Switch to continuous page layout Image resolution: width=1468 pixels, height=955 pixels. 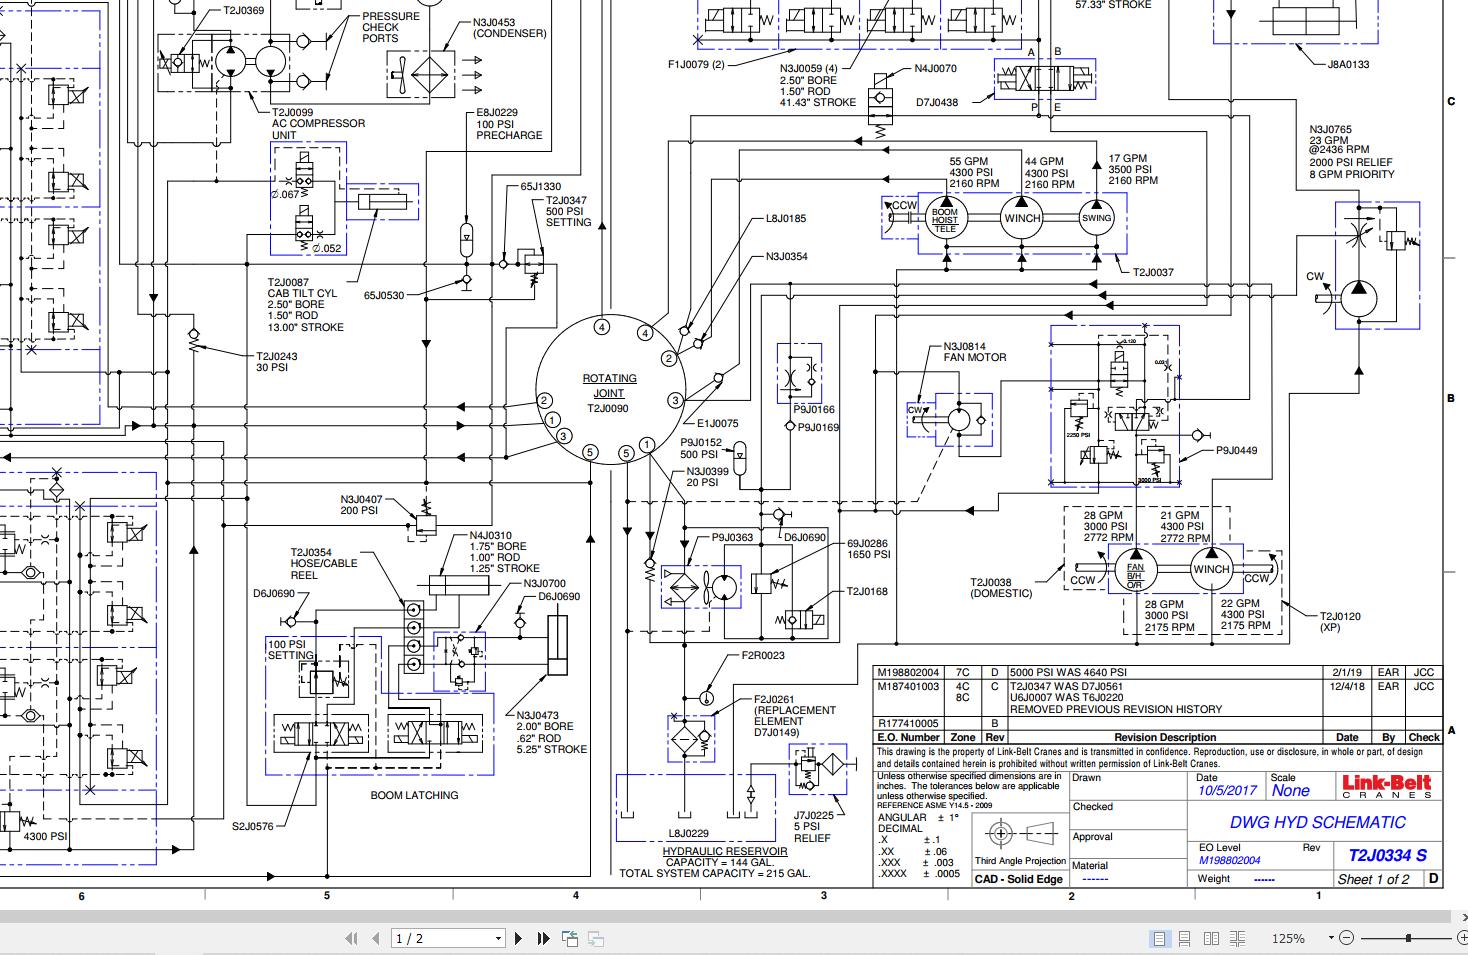coord(1186,938)
